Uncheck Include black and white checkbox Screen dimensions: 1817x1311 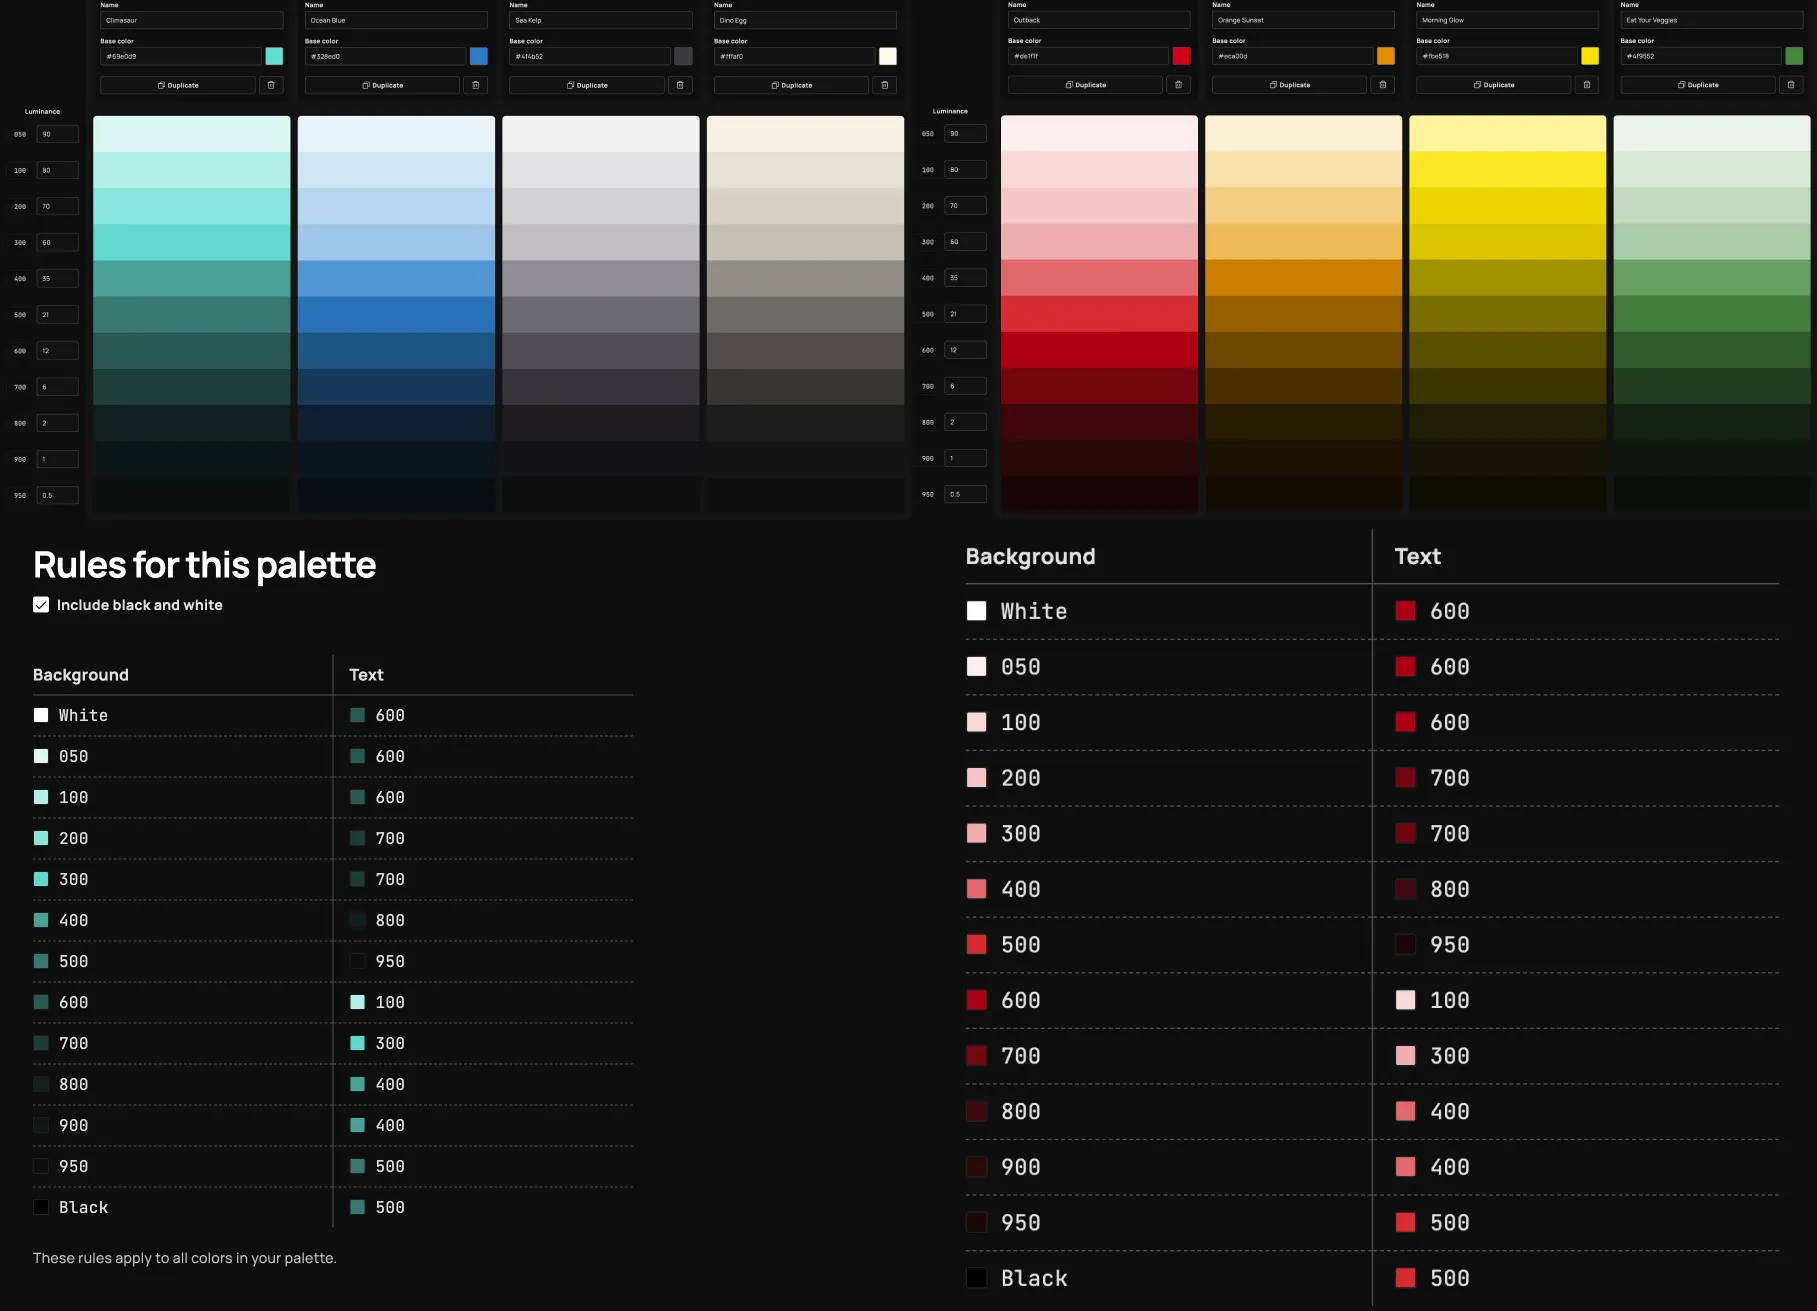coord(41,605)
